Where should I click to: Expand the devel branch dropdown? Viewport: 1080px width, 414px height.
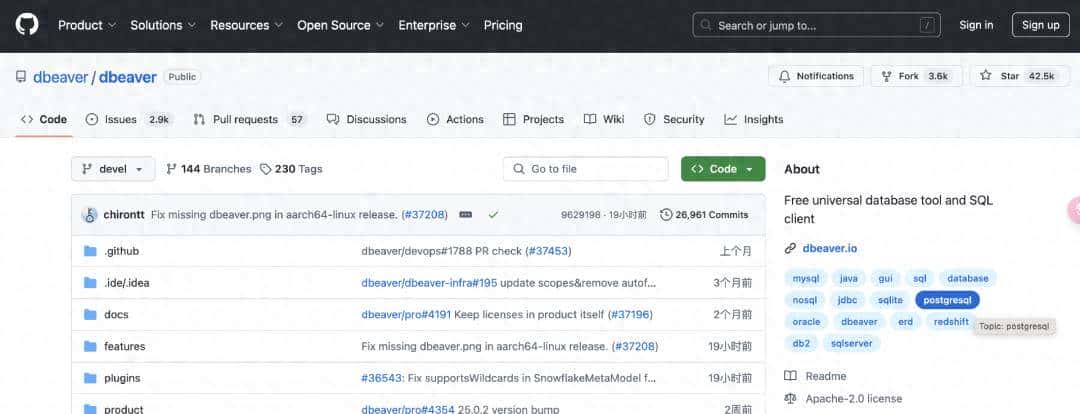click(x=113, y=169)
